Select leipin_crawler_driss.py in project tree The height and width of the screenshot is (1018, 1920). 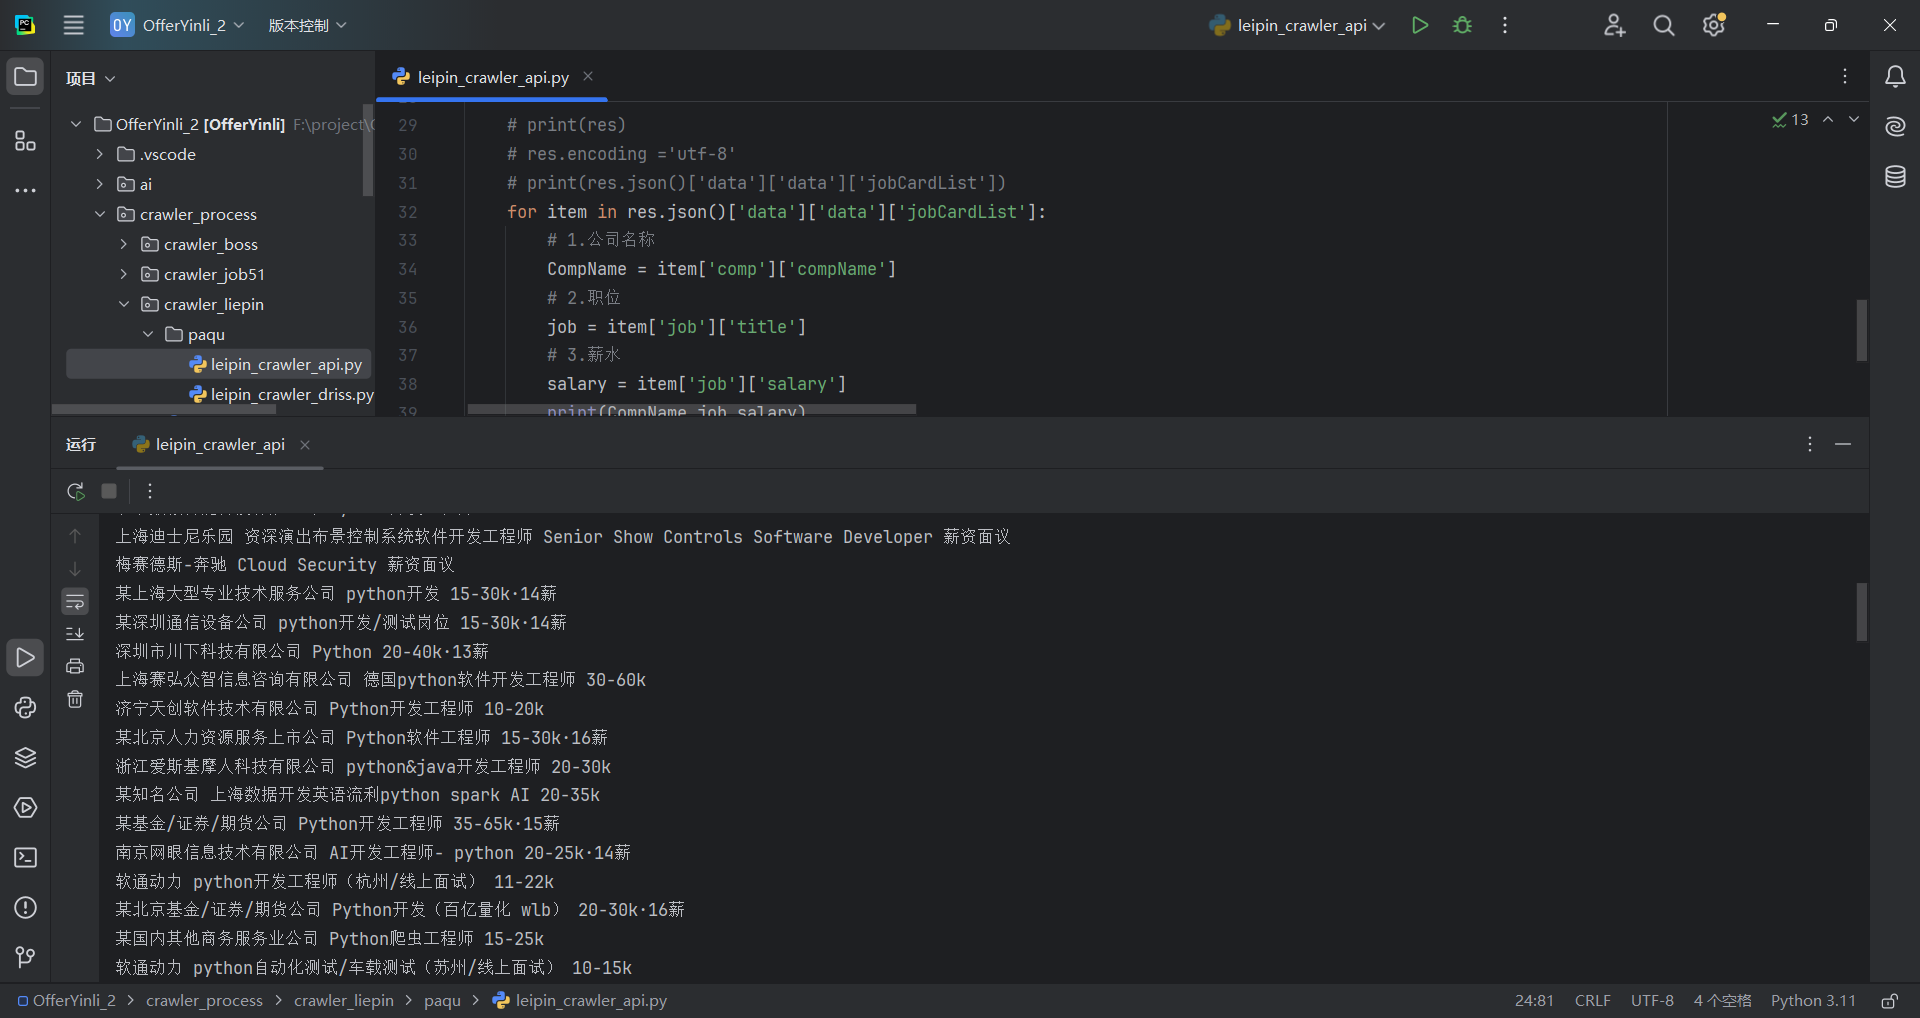(x=281, y=394)
